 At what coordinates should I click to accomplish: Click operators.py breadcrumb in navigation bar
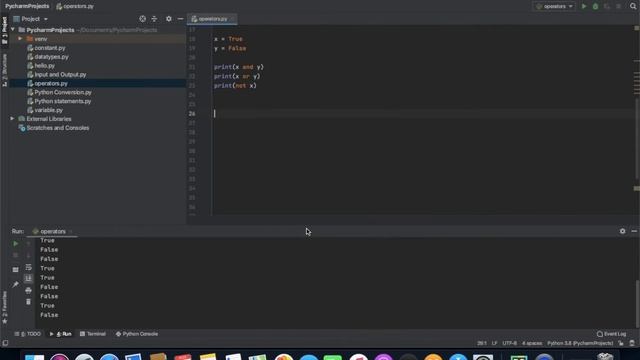tap(75, 6)
